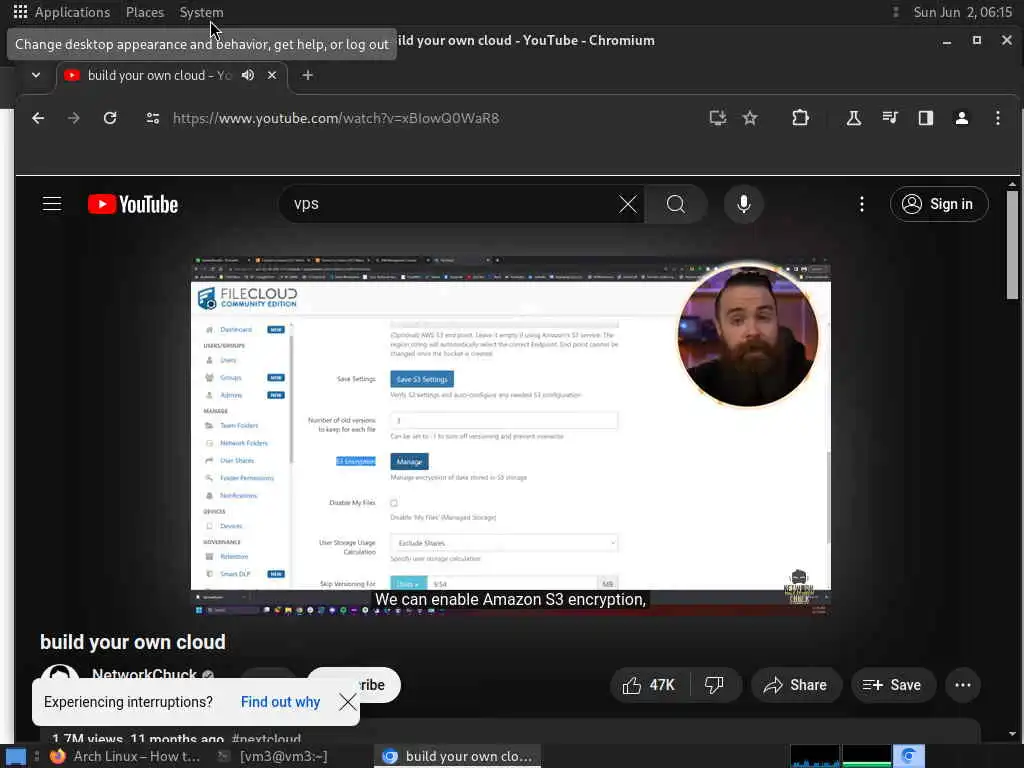Install app icon in address bar
Viewport: 1024px width, 768px height.
(718, 118)
